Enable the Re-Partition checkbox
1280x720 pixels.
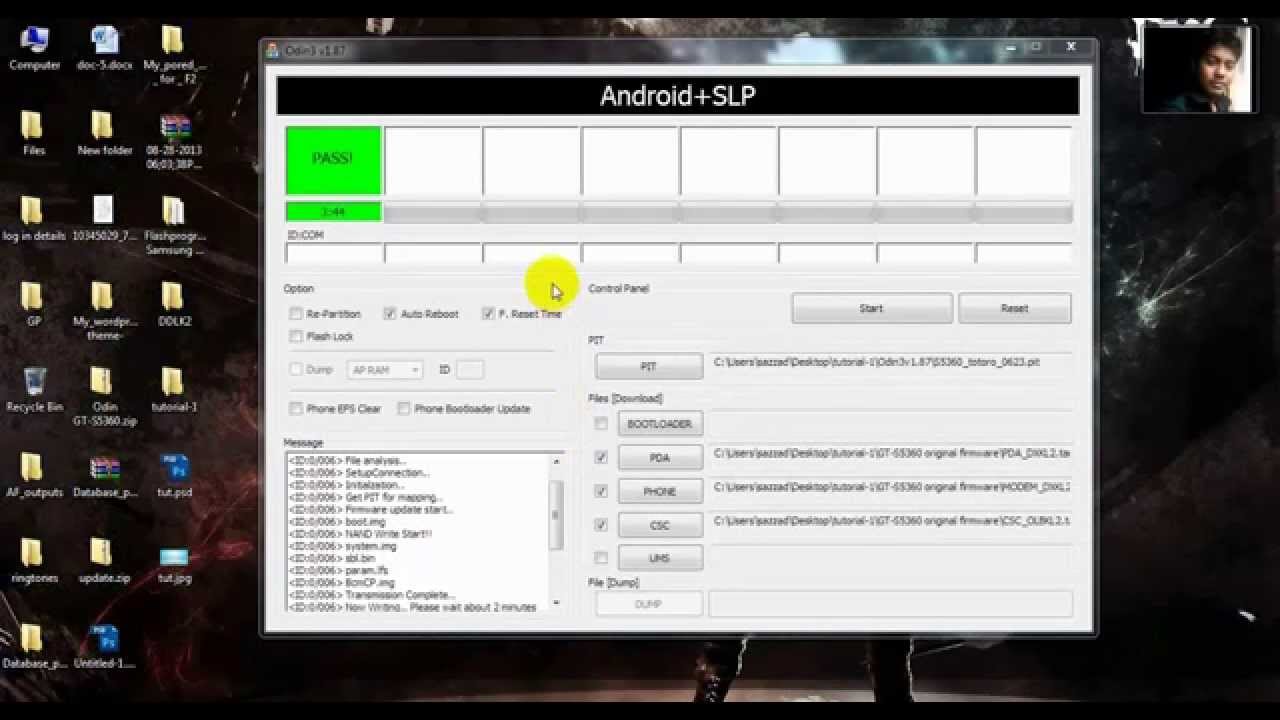[x=296, y=314]
